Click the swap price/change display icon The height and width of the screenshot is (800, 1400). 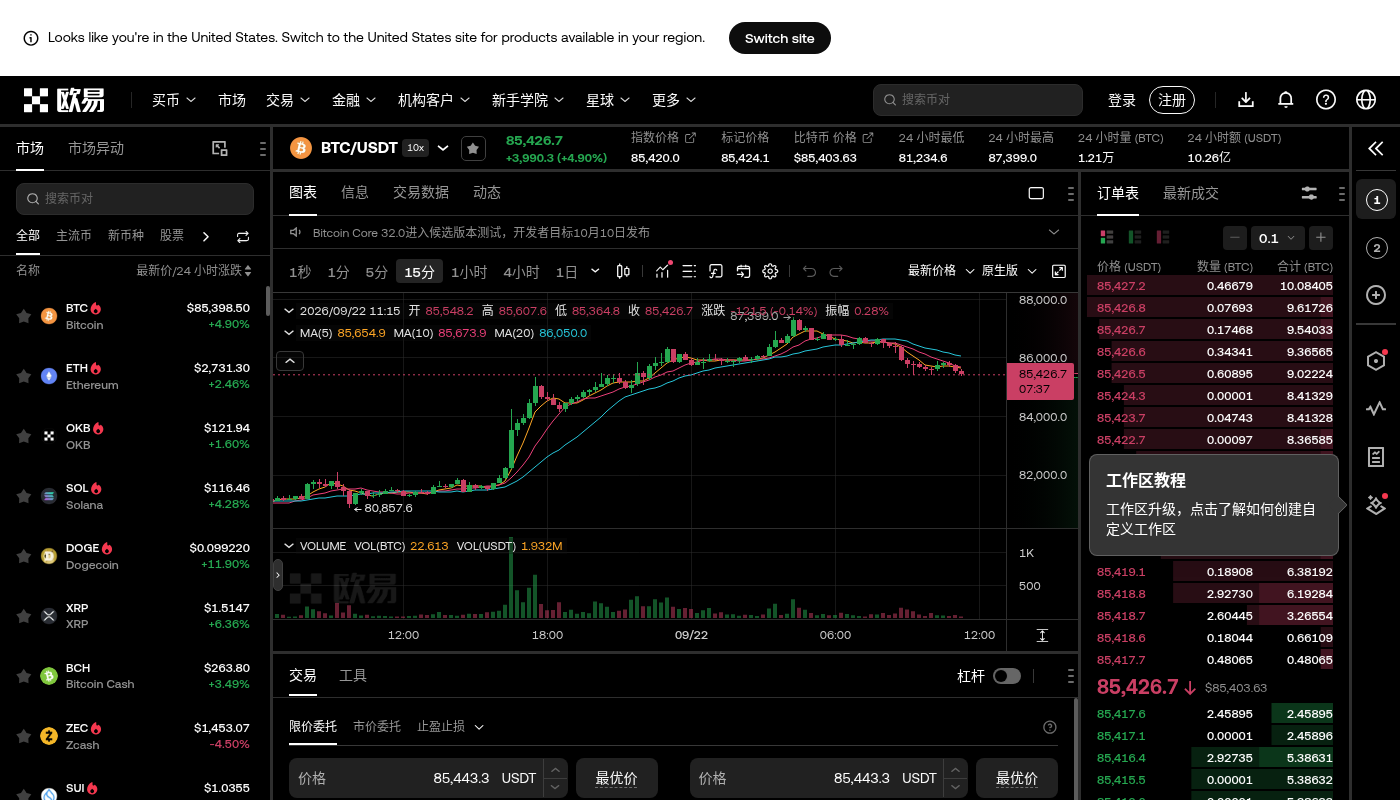click(x=243, y=237)
